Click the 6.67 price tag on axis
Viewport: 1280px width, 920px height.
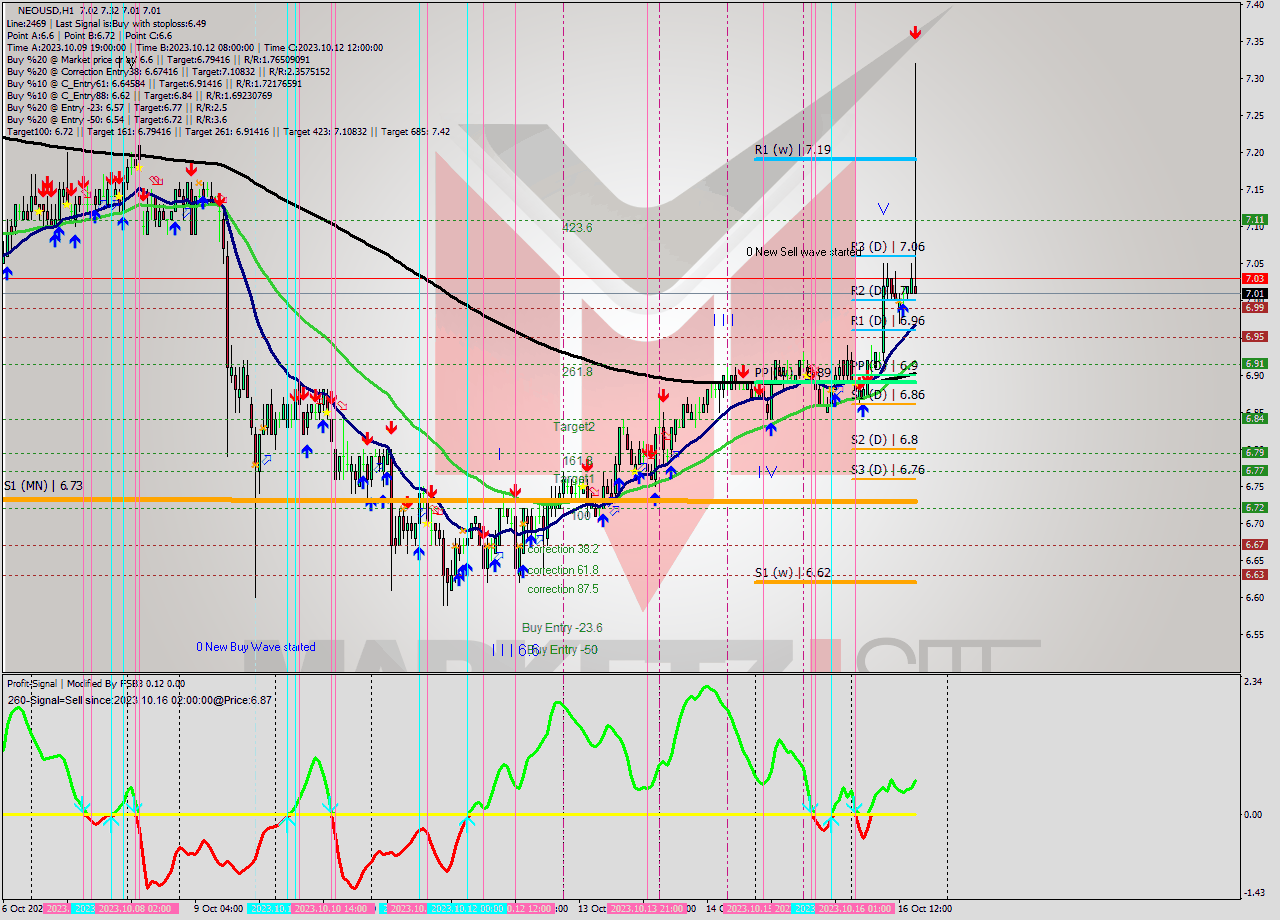click(1254, 544)
